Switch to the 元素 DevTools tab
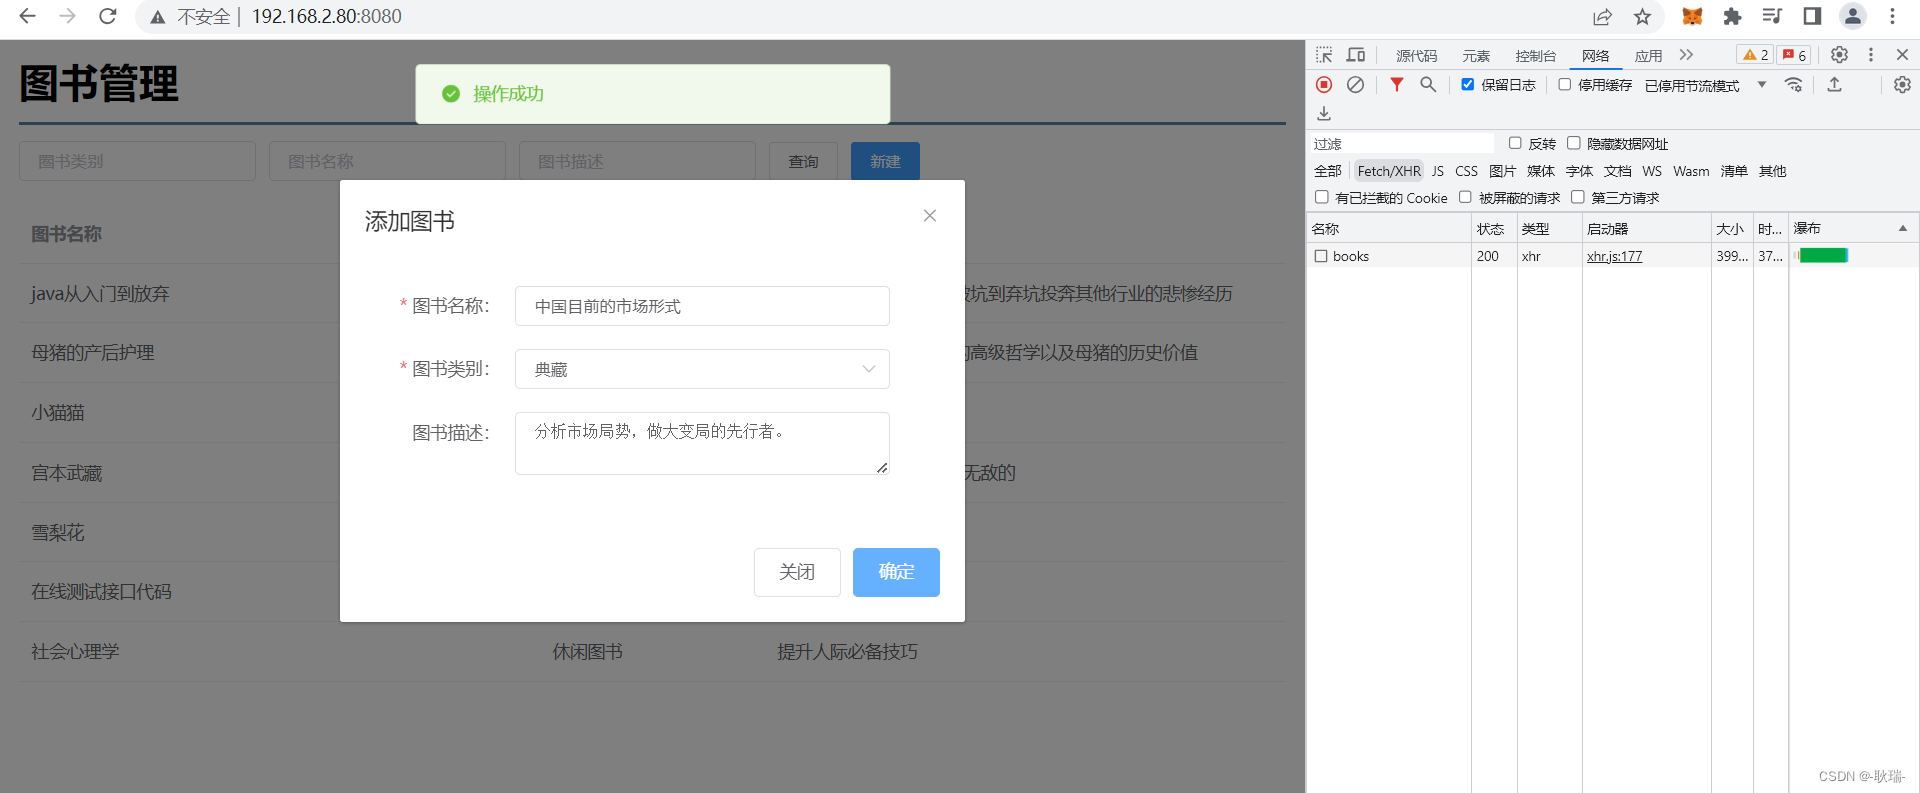Viewport: 1920px width, 793px height. pos(1476,56)
